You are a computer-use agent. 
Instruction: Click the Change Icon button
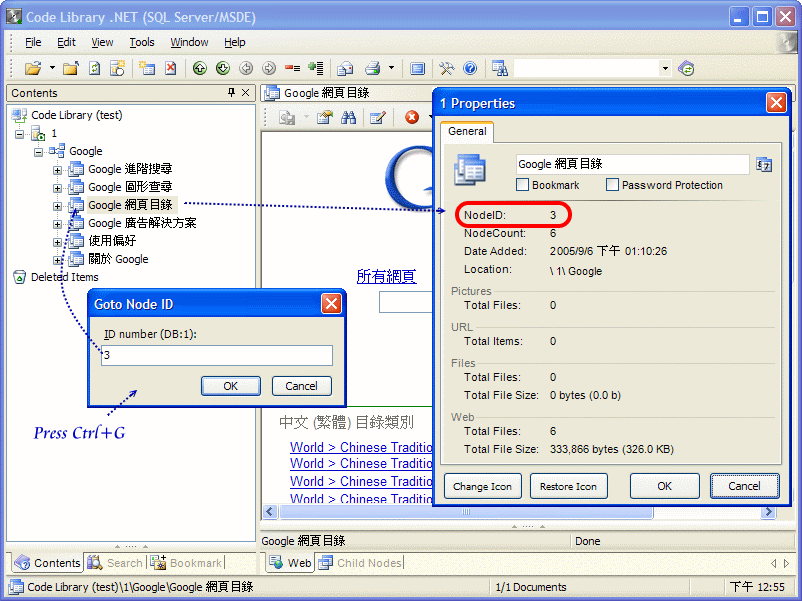pyautogui.click(x=482, y=486)
